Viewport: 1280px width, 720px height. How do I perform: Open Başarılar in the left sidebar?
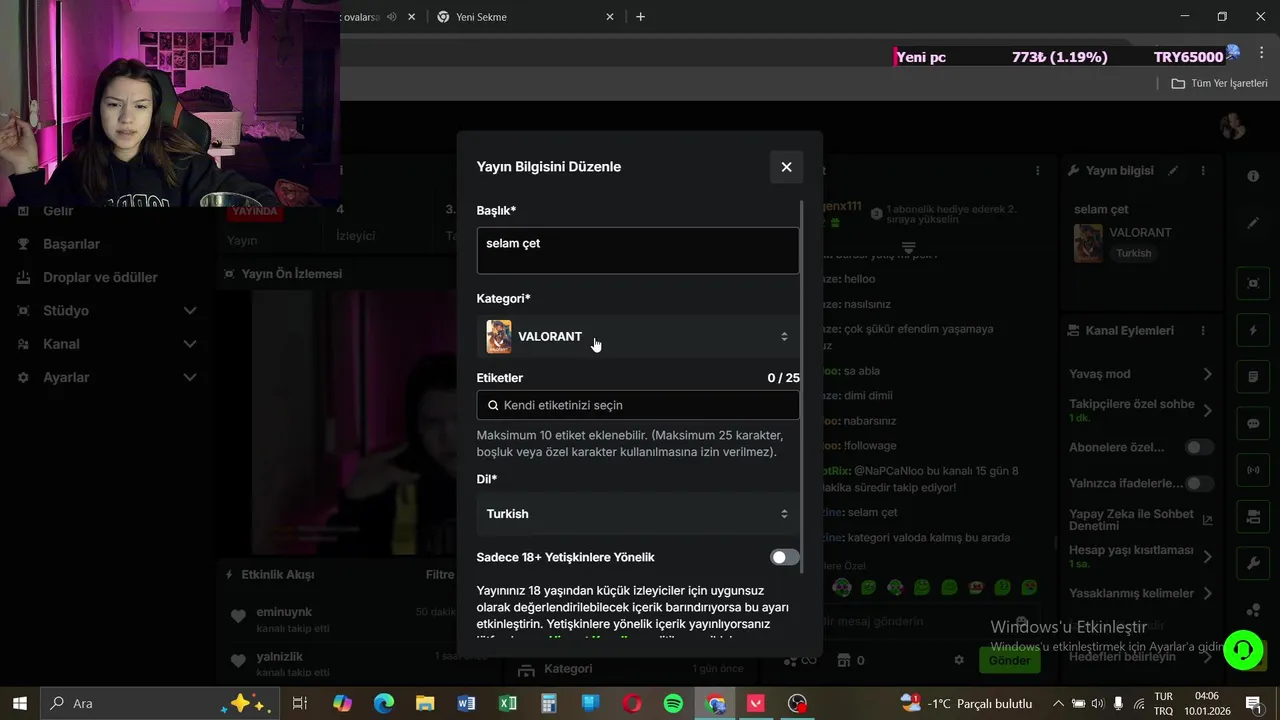tap(71, 244)
